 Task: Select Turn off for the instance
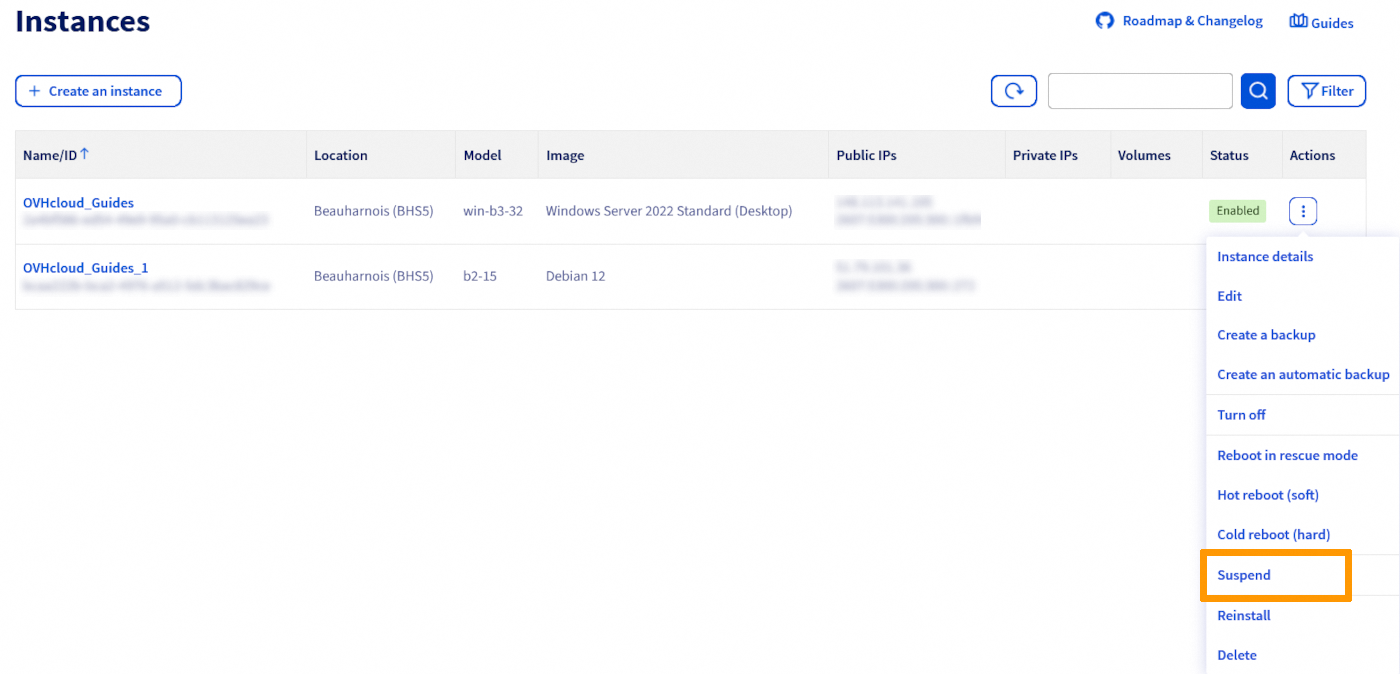coord(1241,414)
